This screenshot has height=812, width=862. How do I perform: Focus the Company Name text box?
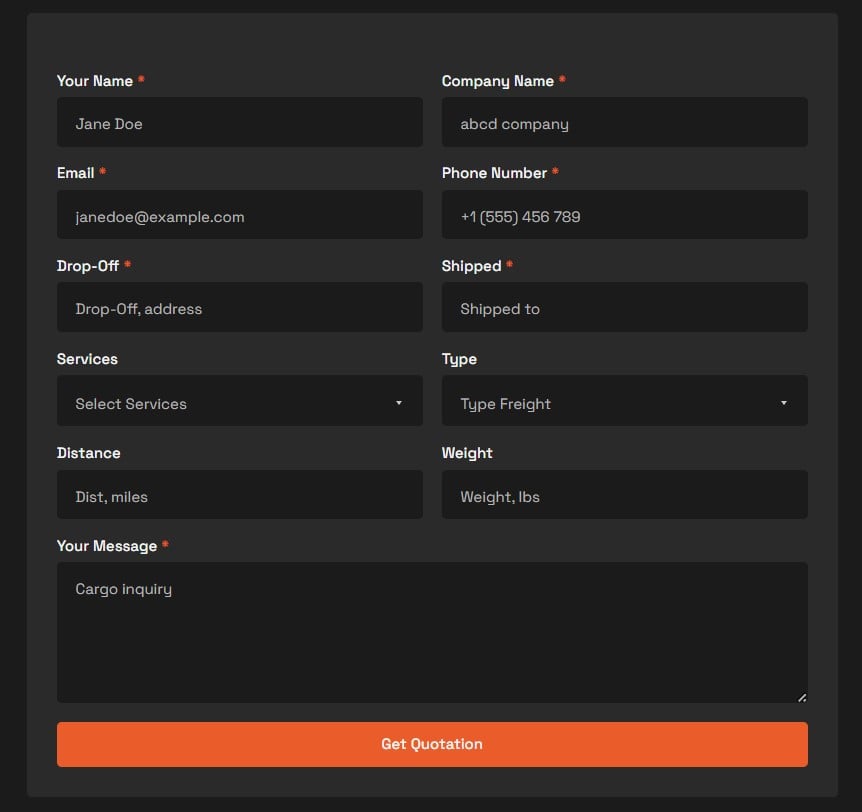(x=625, y=122)
